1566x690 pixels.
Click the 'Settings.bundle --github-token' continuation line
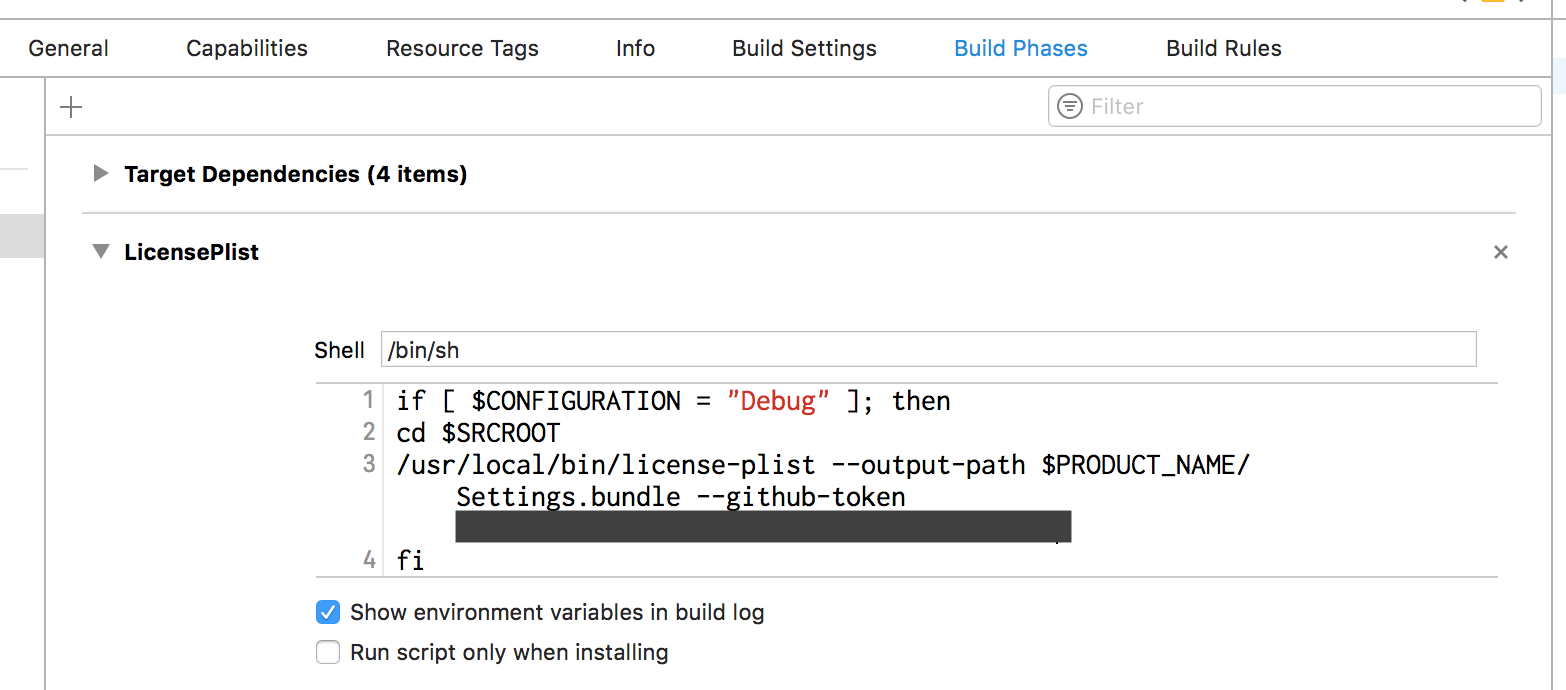click(x=681, y=497)
